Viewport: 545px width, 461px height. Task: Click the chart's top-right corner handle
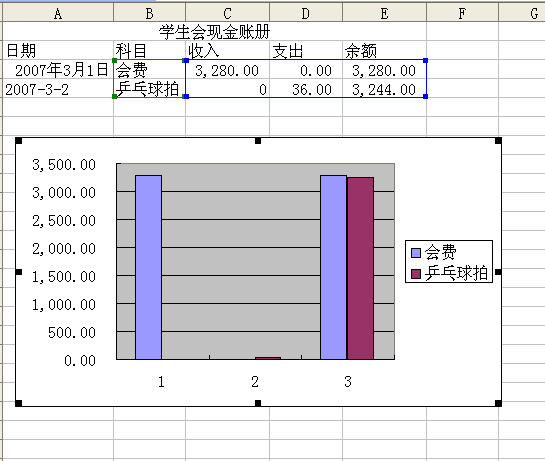[x=498, y=140]
